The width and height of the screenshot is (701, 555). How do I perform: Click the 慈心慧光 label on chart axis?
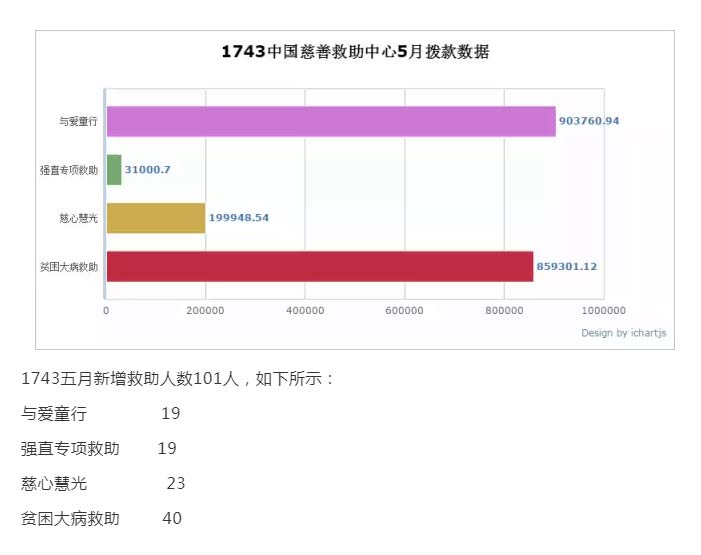[x=78, y=218]
